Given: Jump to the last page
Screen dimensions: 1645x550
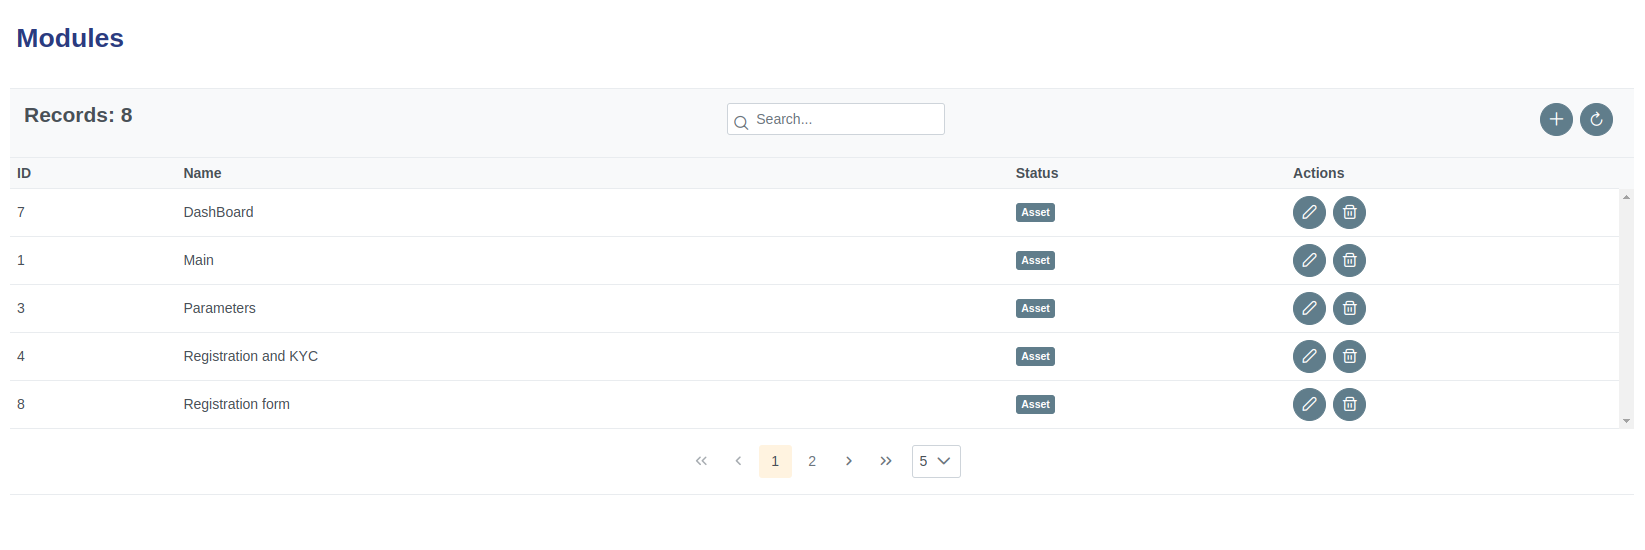Looking at the screenshot, I should pos(886,461).
